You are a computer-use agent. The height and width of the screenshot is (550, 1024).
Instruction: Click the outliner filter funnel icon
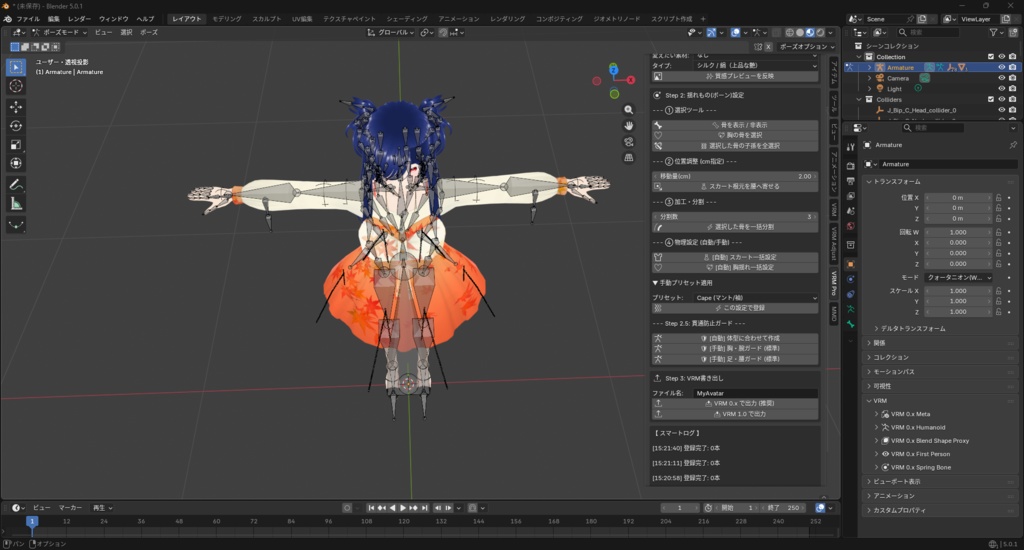tap(993, 32)
